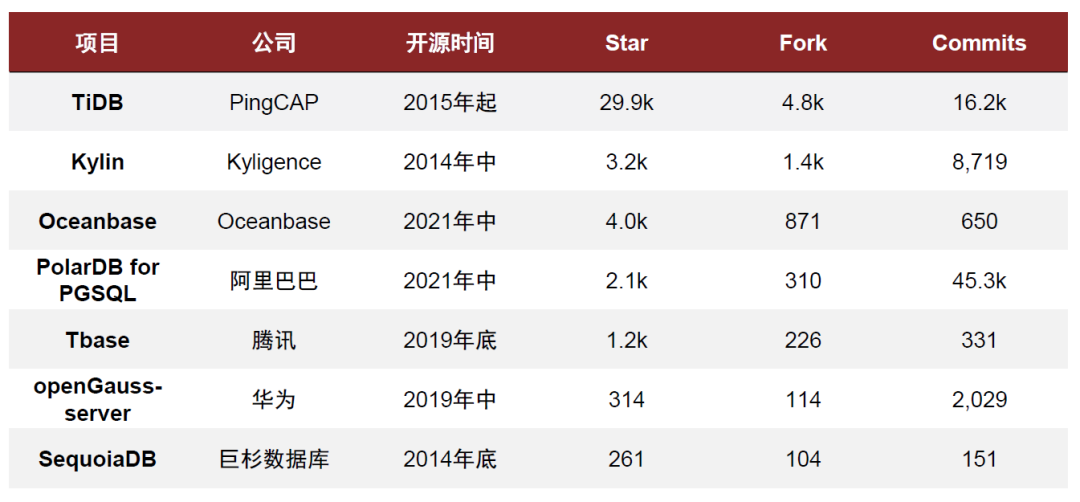Click the Fork column header
Viewport: 1080px width, 502px height.
[x=803, y=43]
